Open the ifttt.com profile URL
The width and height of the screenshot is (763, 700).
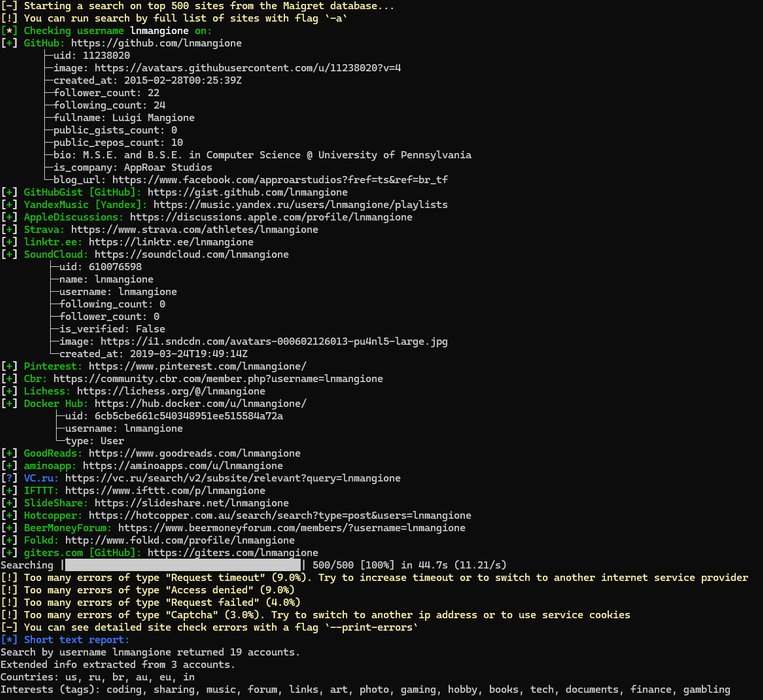pos(165,491)
